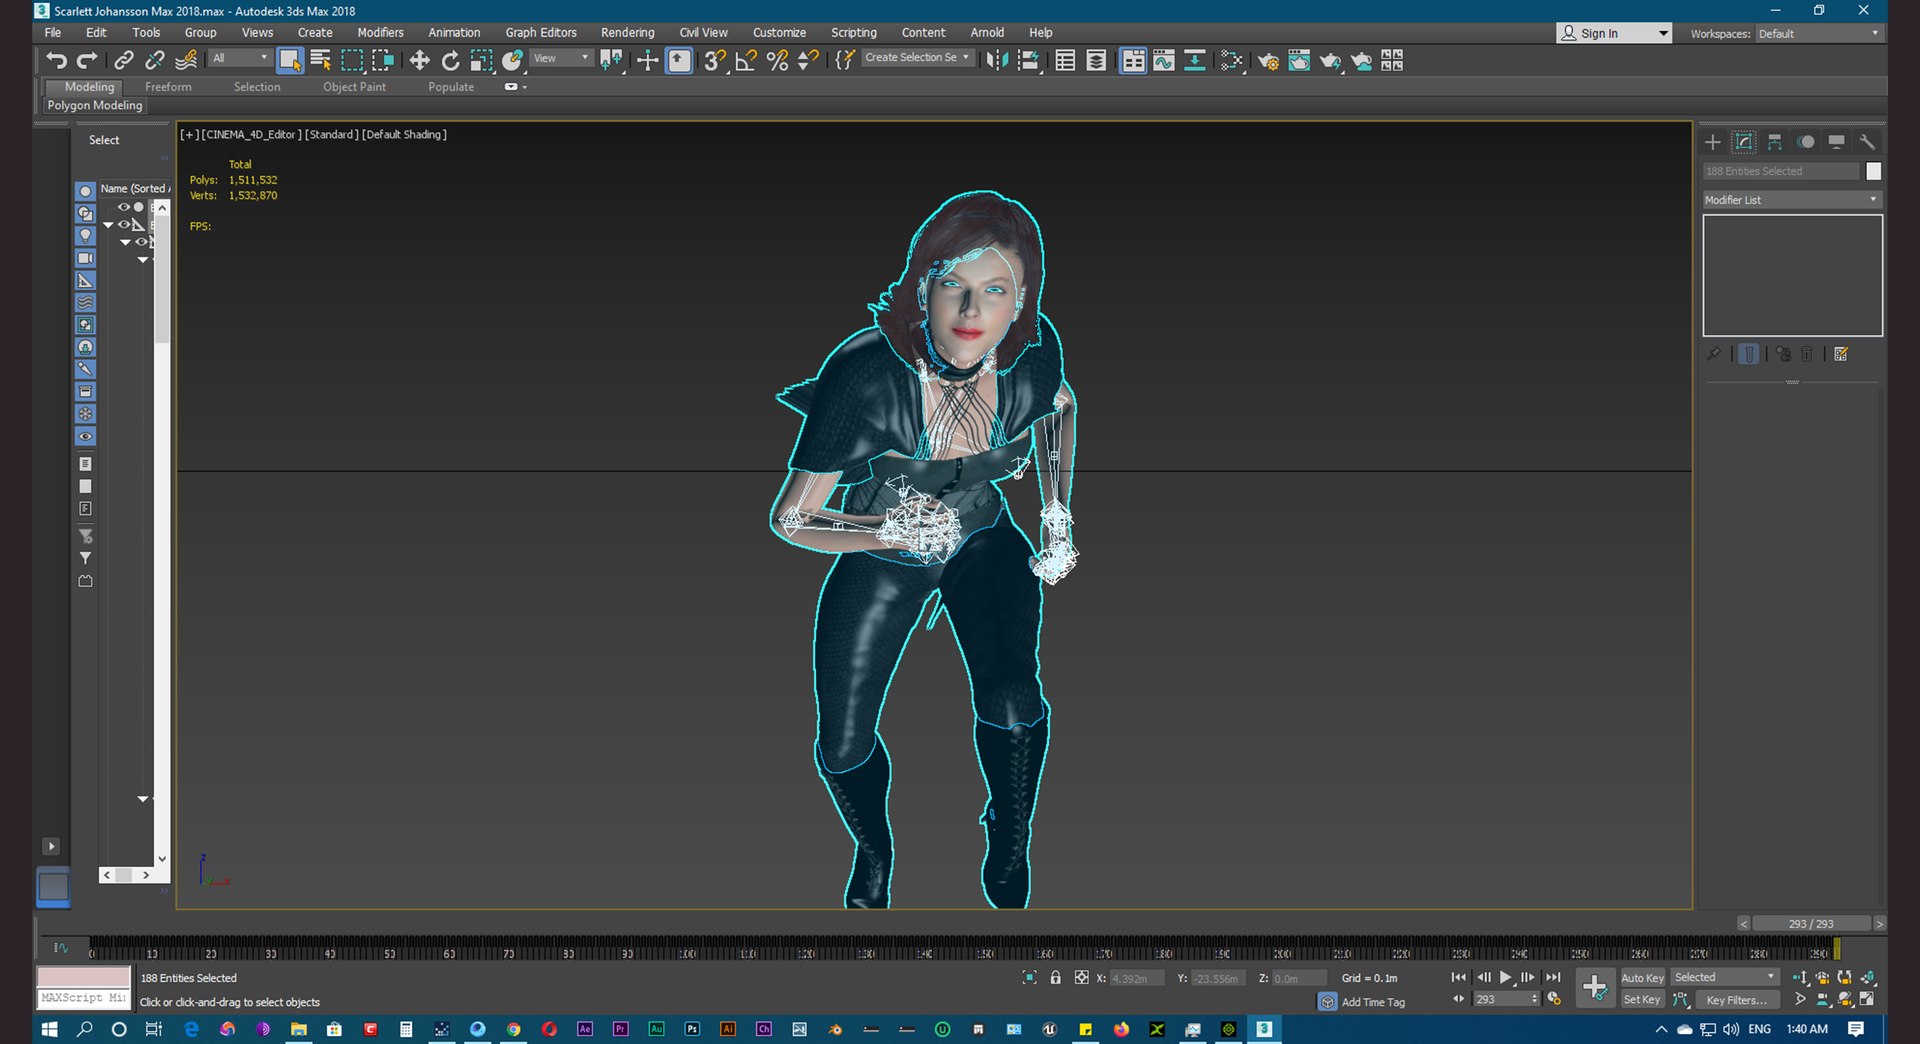Image resolution: width=1920 pixels, height=1044 pixels.
Task: Activate the Select and Scale tool
Action: (x=482, y=61)
